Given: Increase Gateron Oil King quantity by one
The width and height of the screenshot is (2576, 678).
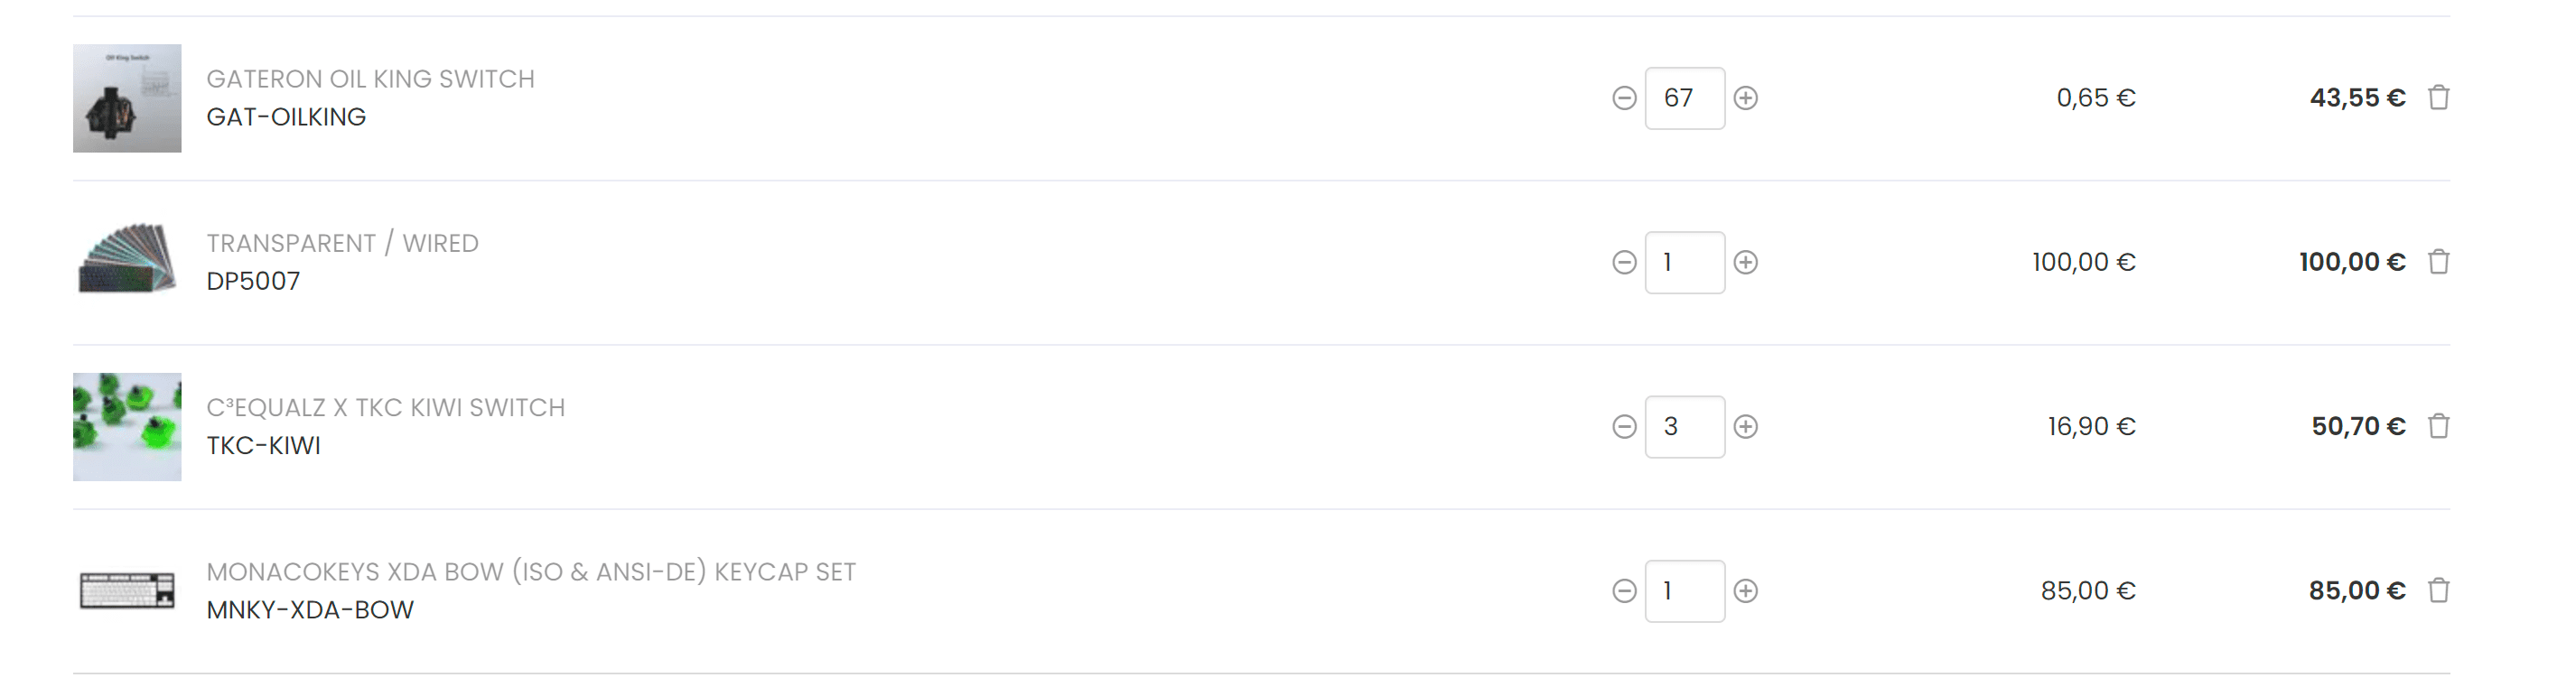Looking at the screenshot, I should [x=1745, y=98].
